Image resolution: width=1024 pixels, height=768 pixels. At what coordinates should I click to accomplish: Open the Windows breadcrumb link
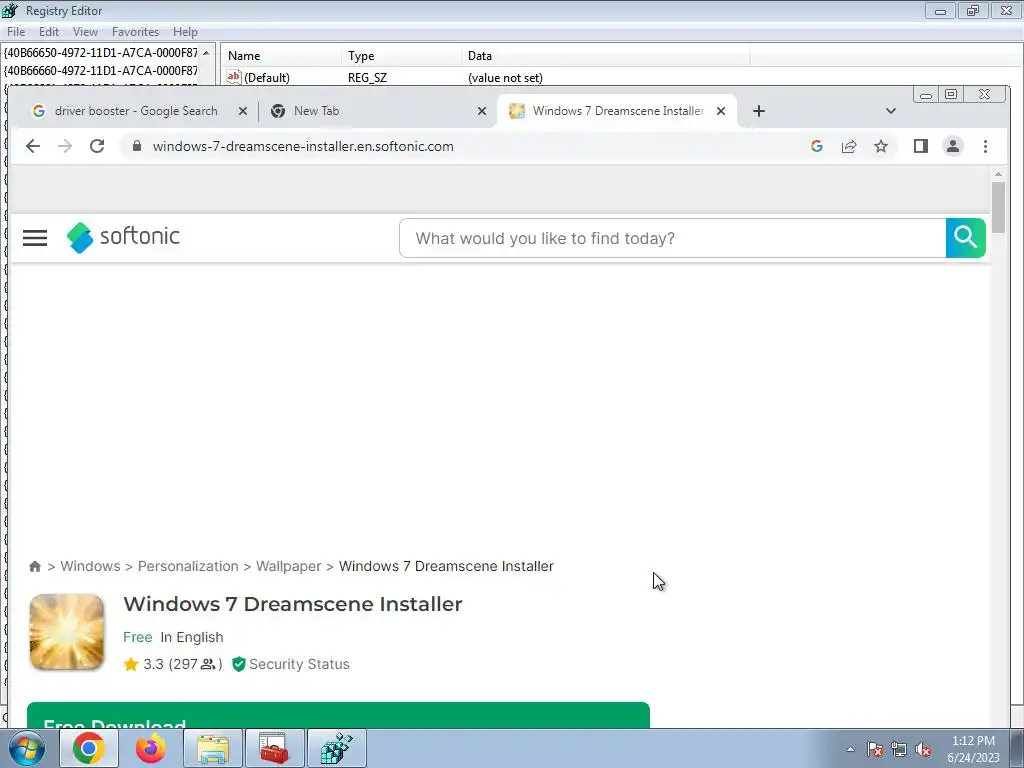pyautogui.click(x=90, y=566)
